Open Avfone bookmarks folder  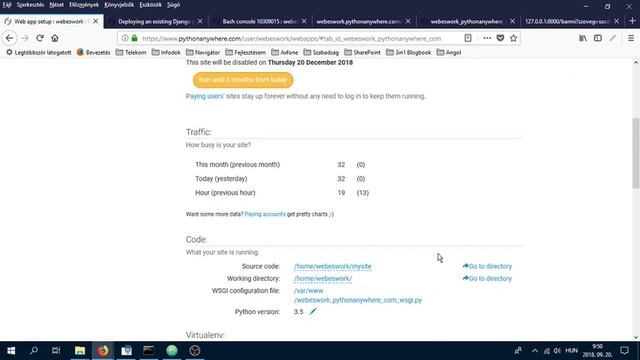(284, 52)
